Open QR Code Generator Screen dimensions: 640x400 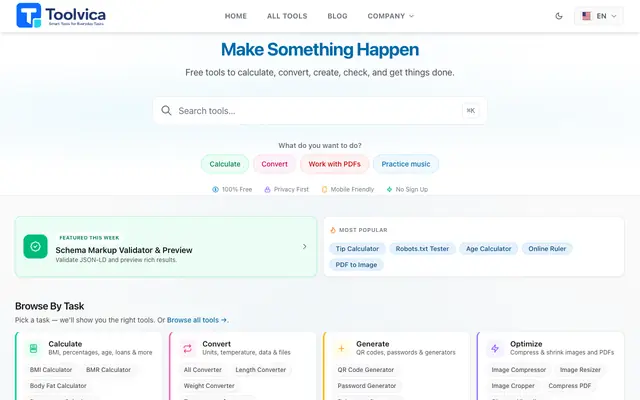tap(366, 370)
